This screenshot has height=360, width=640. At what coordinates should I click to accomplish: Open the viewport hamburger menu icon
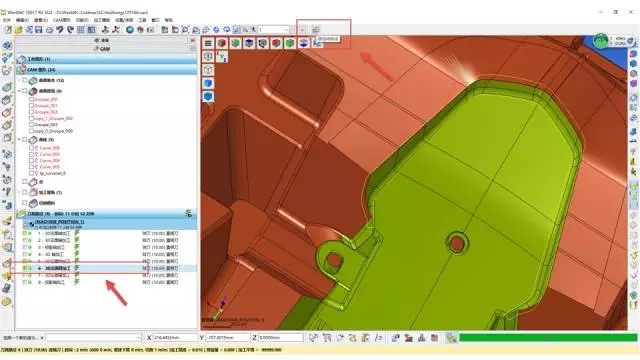tap(208, 43)
